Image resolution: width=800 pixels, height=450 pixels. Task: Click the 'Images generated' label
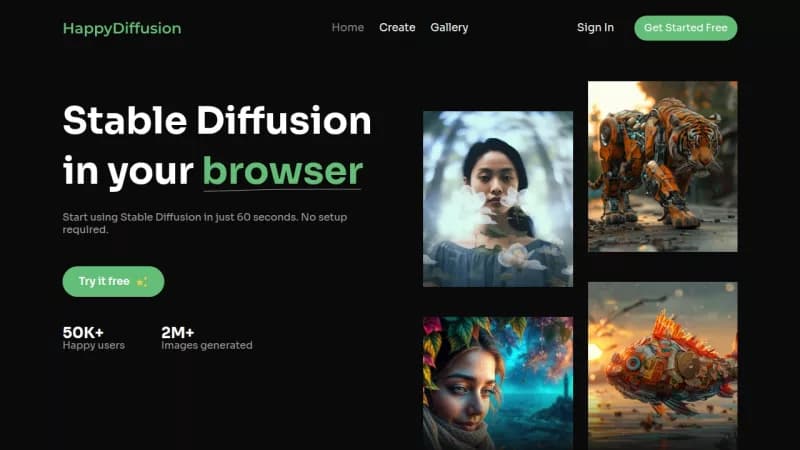[x=207, y=346]
